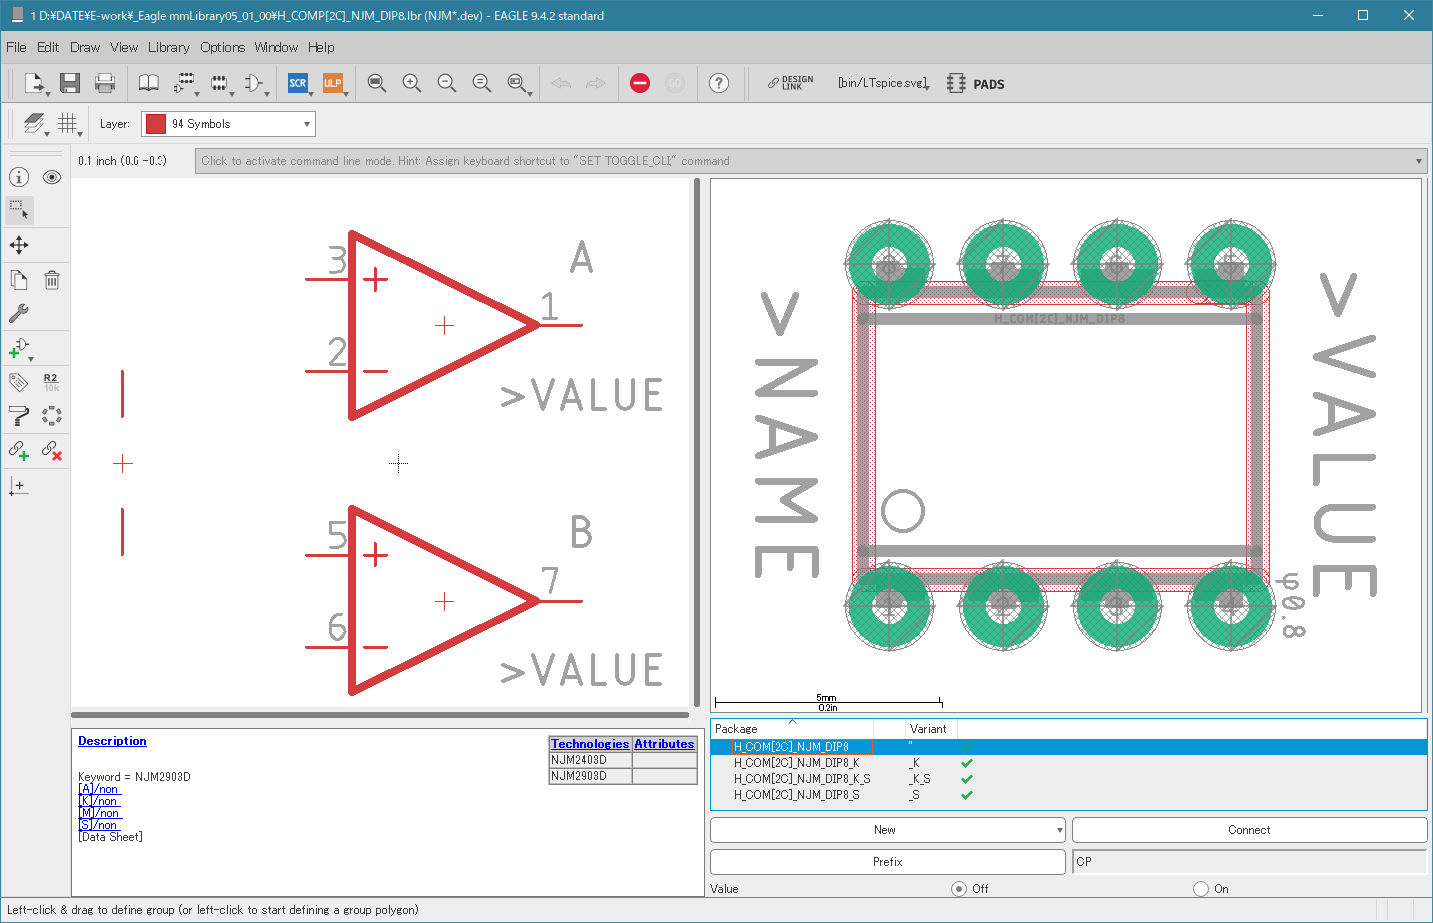This screenshot has width=1433, height=923.
Task: Expand the Layer 94 Symbols dropdown
Action: tap(228, 124)
